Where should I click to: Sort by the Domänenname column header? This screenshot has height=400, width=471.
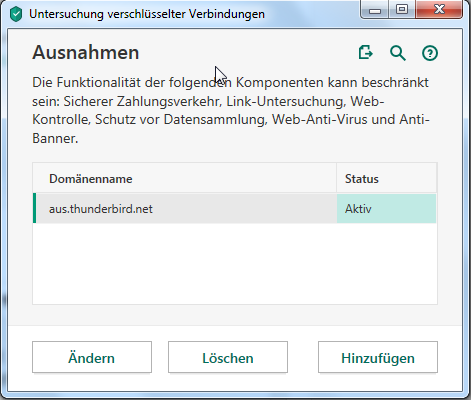(185, 179)
